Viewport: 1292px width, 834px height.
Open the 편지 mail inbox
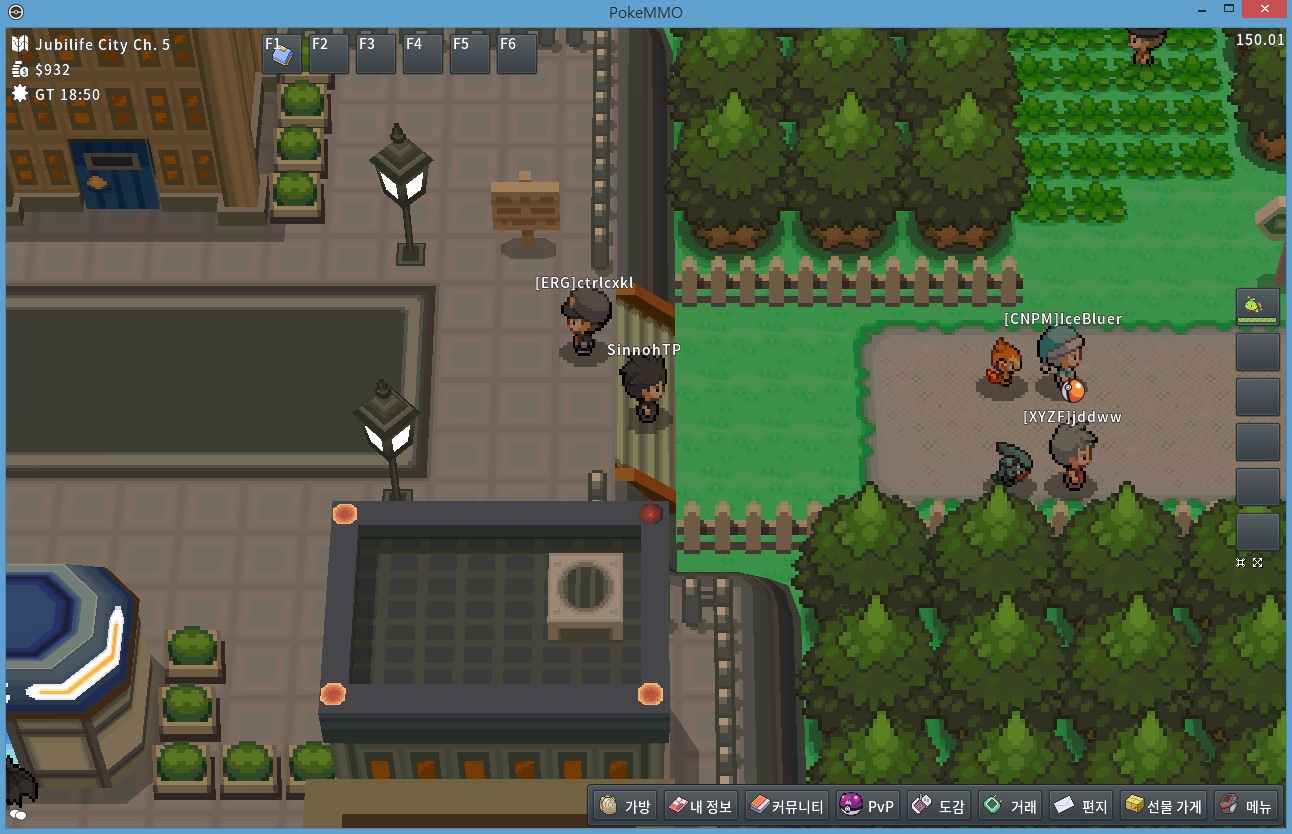[x=1080, y=806]
